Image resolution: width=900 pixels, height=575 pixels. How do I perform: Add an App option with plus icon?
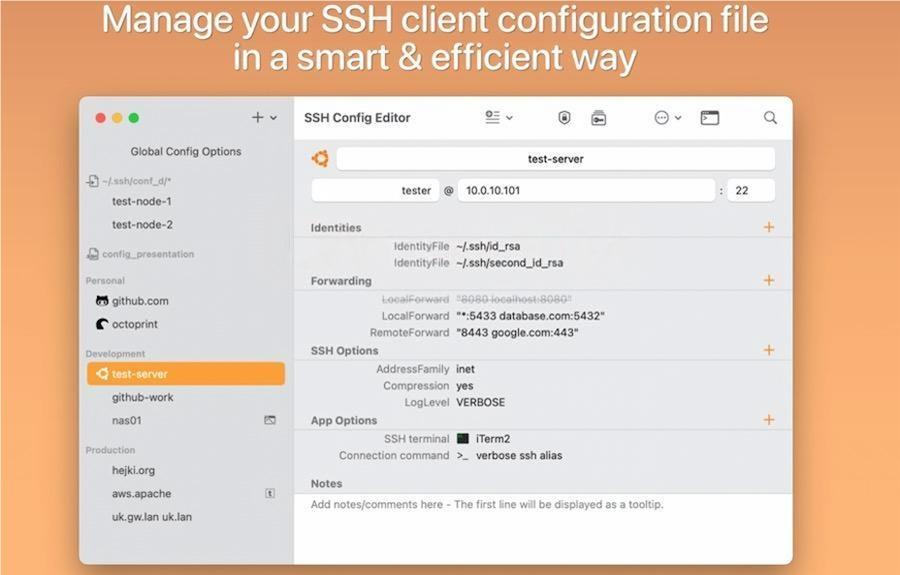pos(769,419)
